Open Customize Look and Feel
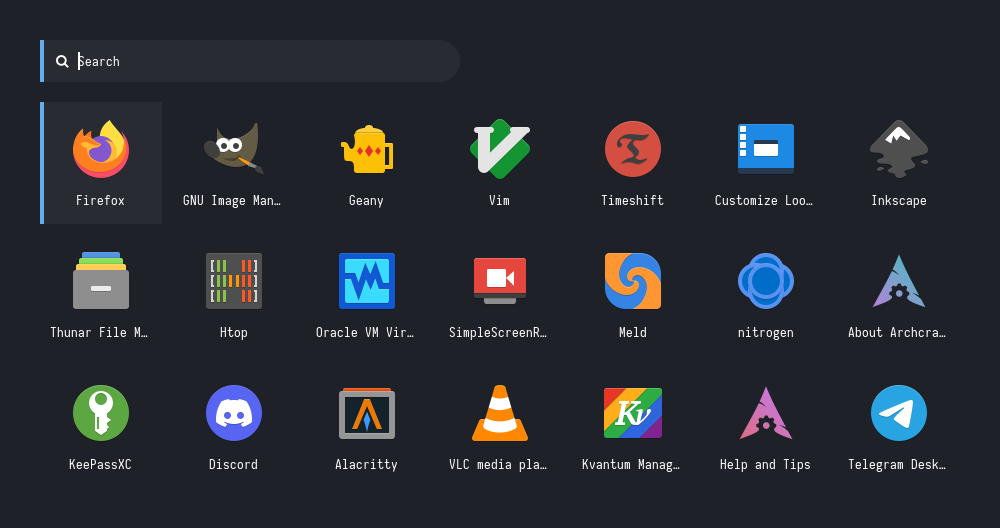Image resolution: width=1000 pixels, height=528 pixels. 765,150
